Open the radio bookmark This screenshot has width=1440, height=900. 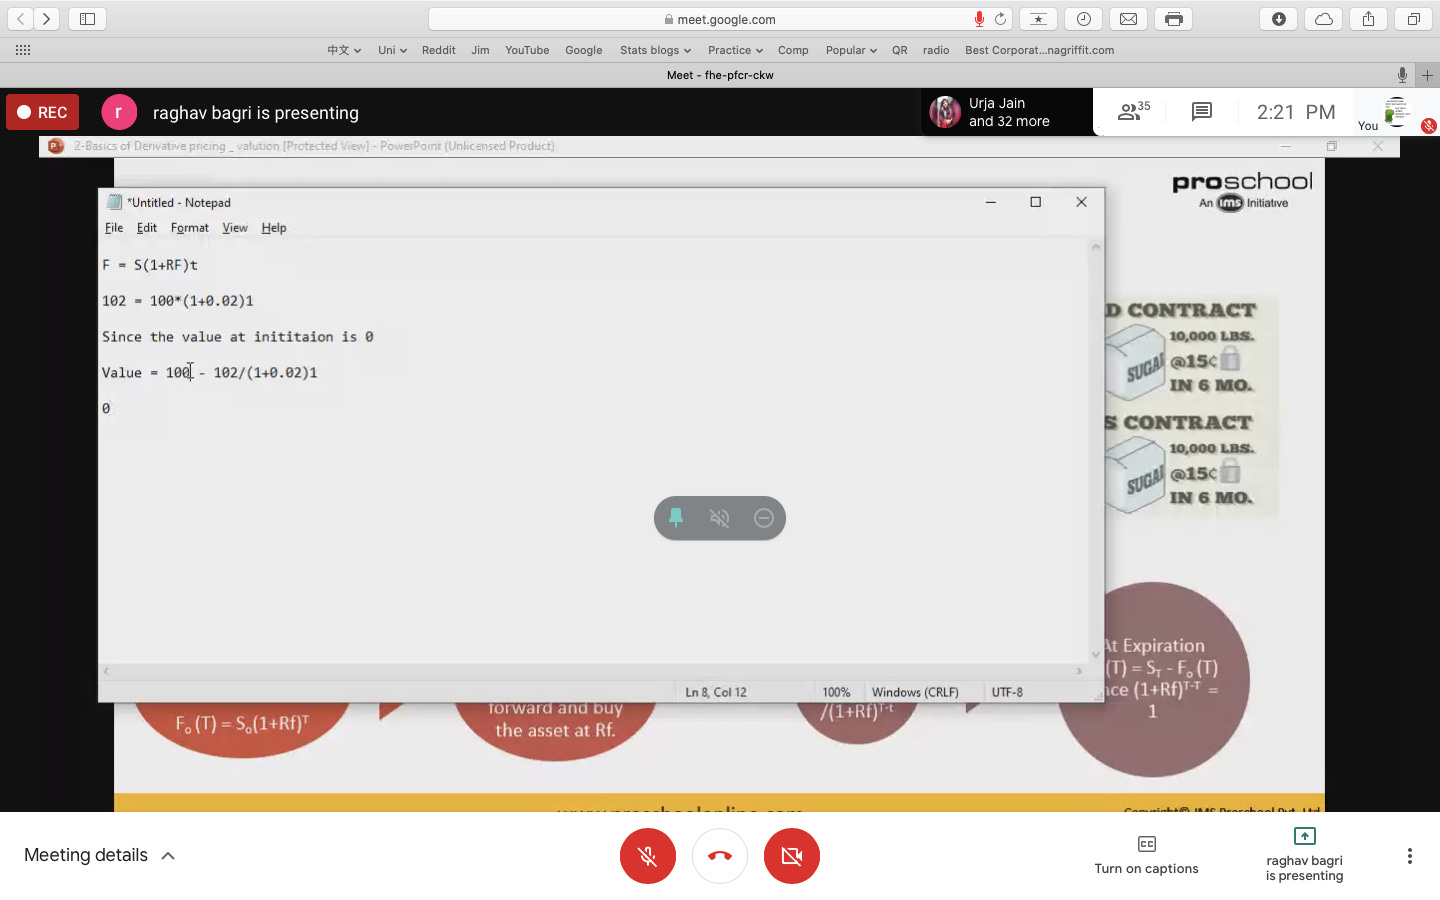tap(936, 50)
